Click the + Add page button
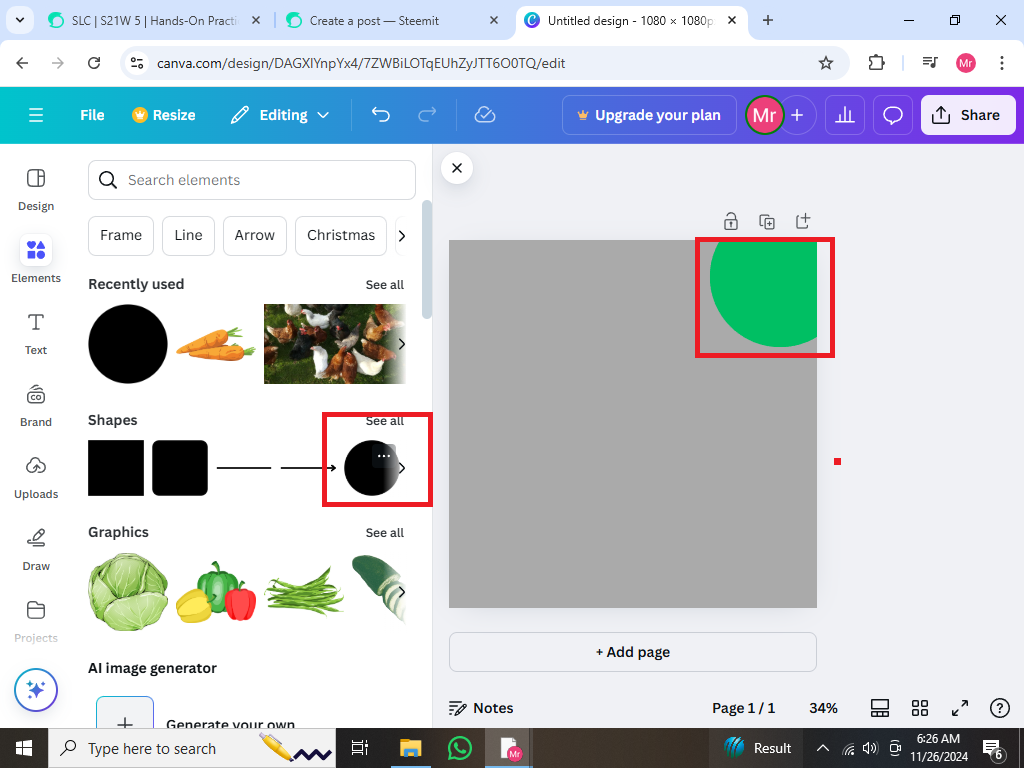The height and width of the screenshot is (768, 1024). coord(633,652)
